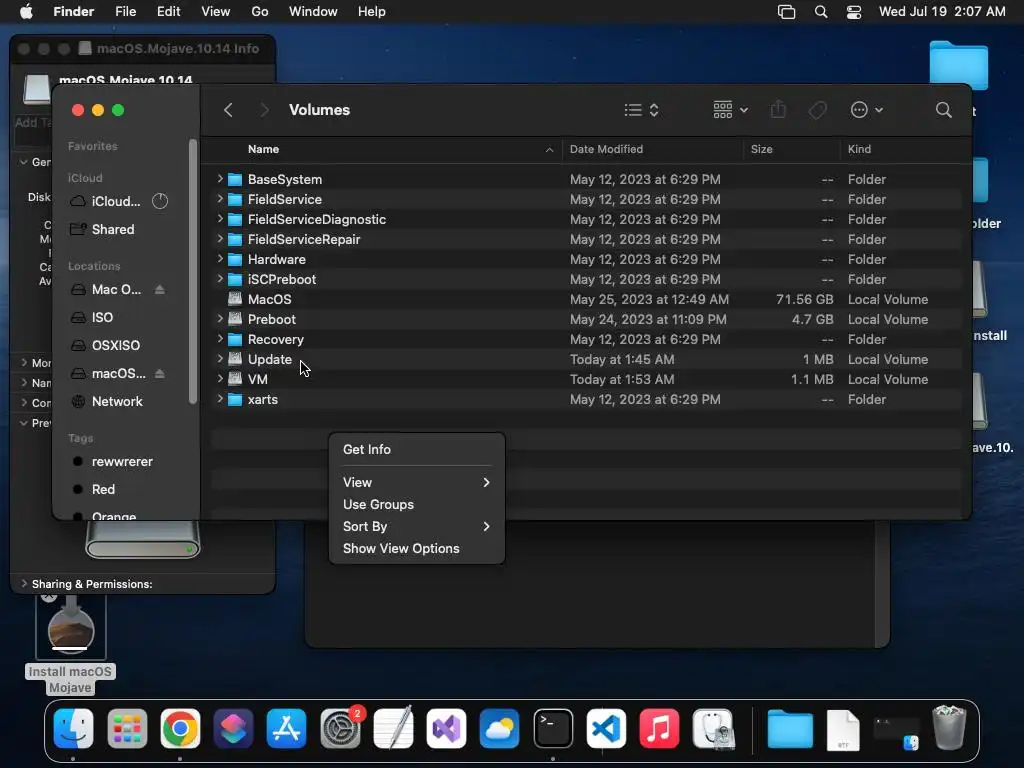1024x768 pixels.
Task: Open Control Center in menu bar
Action: coord(854,12)
